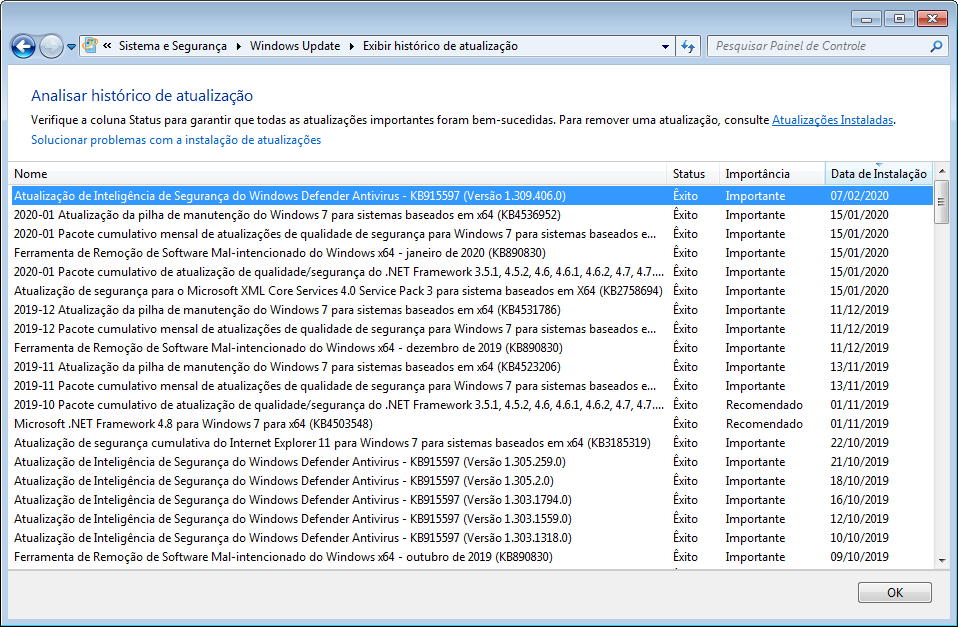Refresh the page with the refresh icon
The image size is (958, 627).
[x=688, y=46]
